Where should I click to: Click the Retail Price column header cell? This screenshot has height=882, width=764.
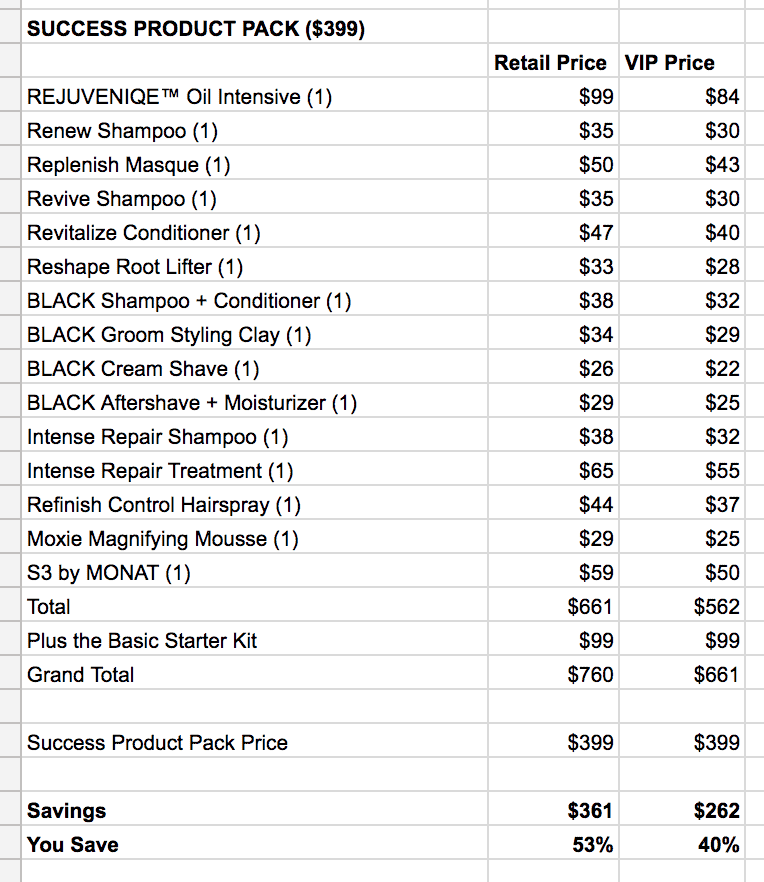point(550,63)
